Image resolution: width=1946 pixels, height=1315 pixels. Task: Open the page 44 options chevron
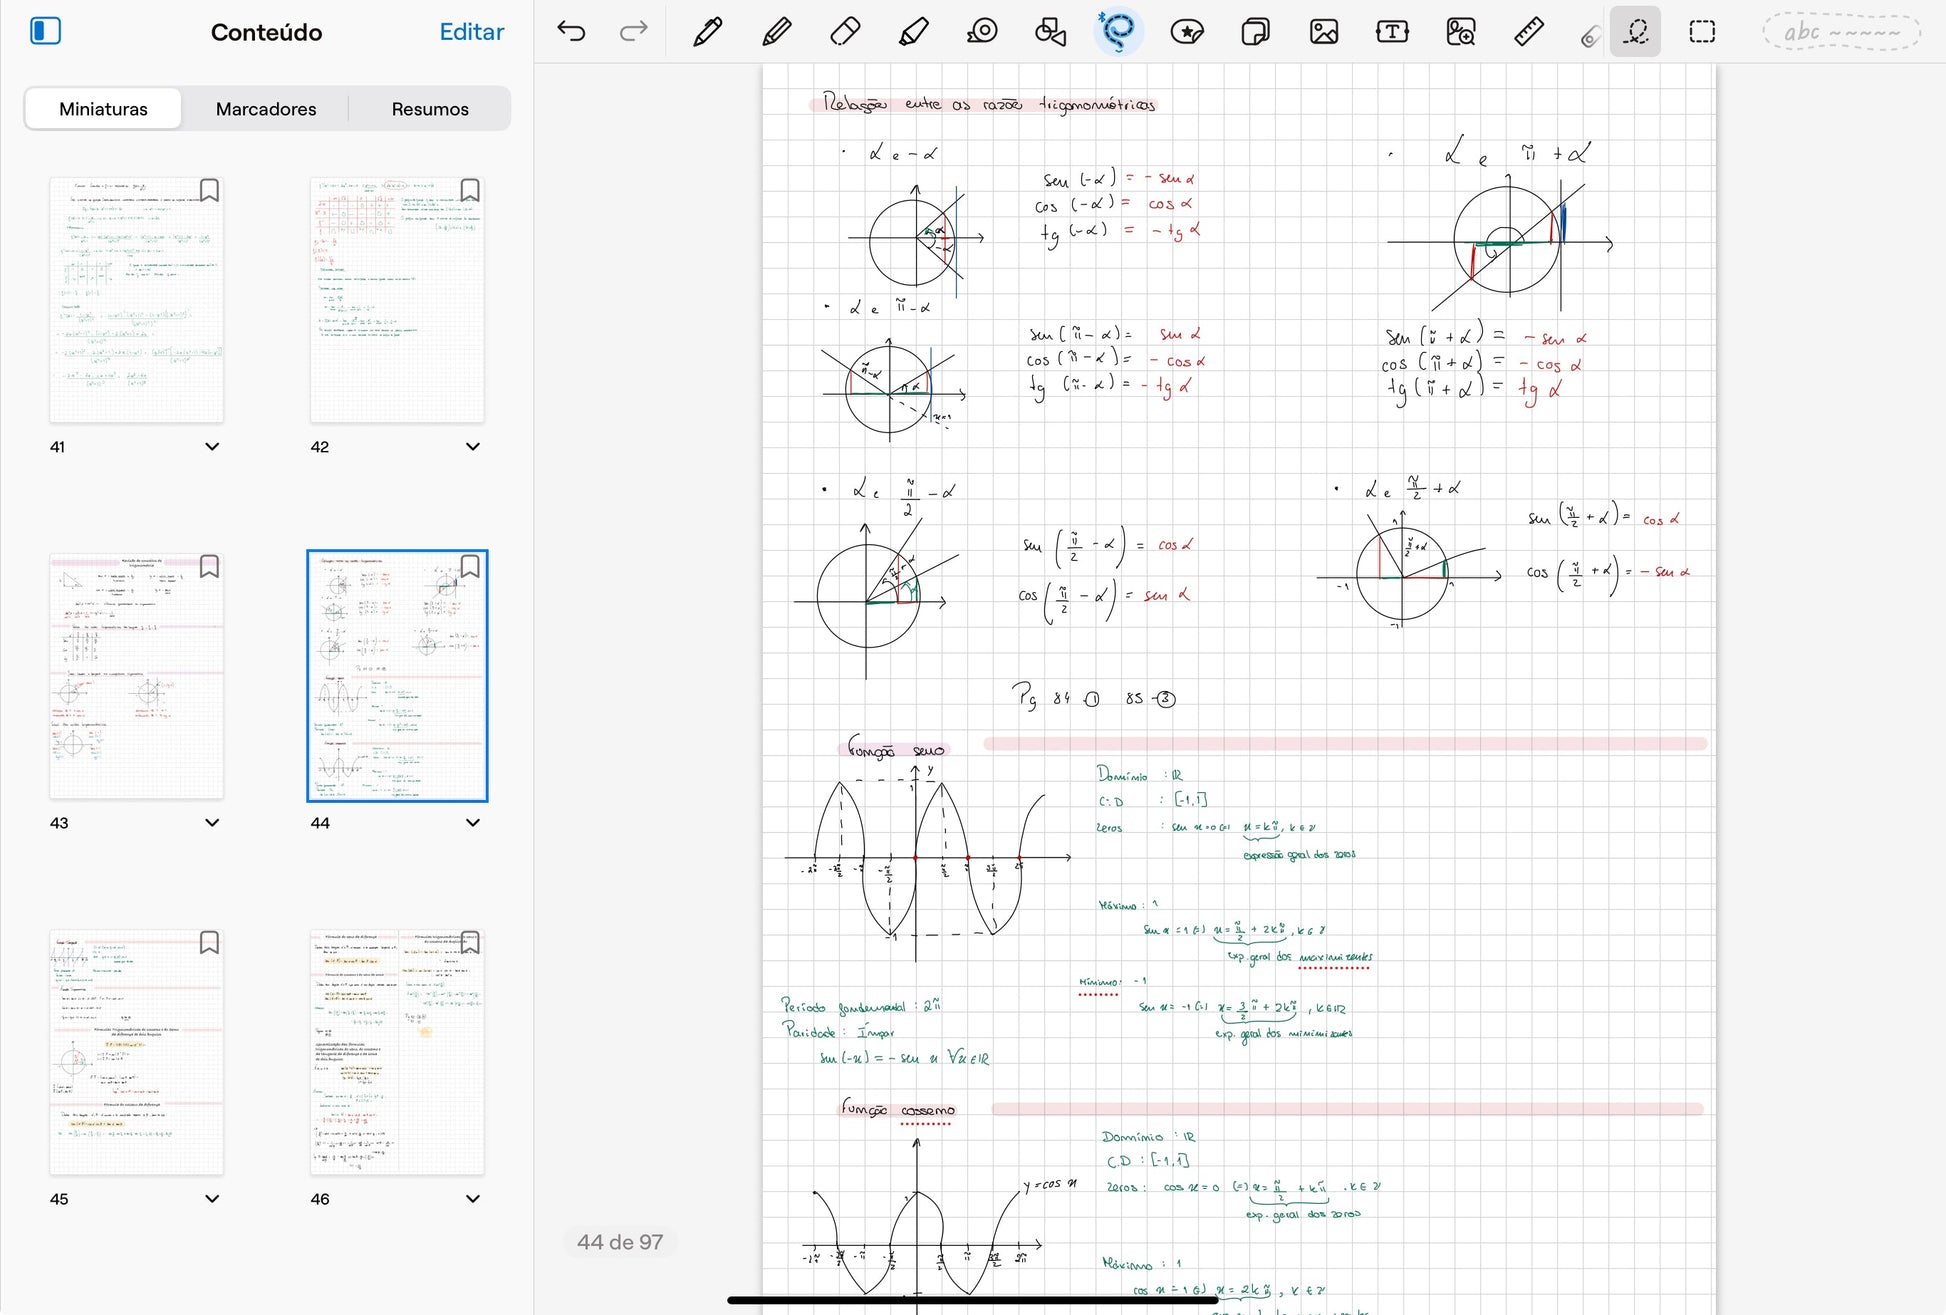pyautogui.click(x=473, y=823)
